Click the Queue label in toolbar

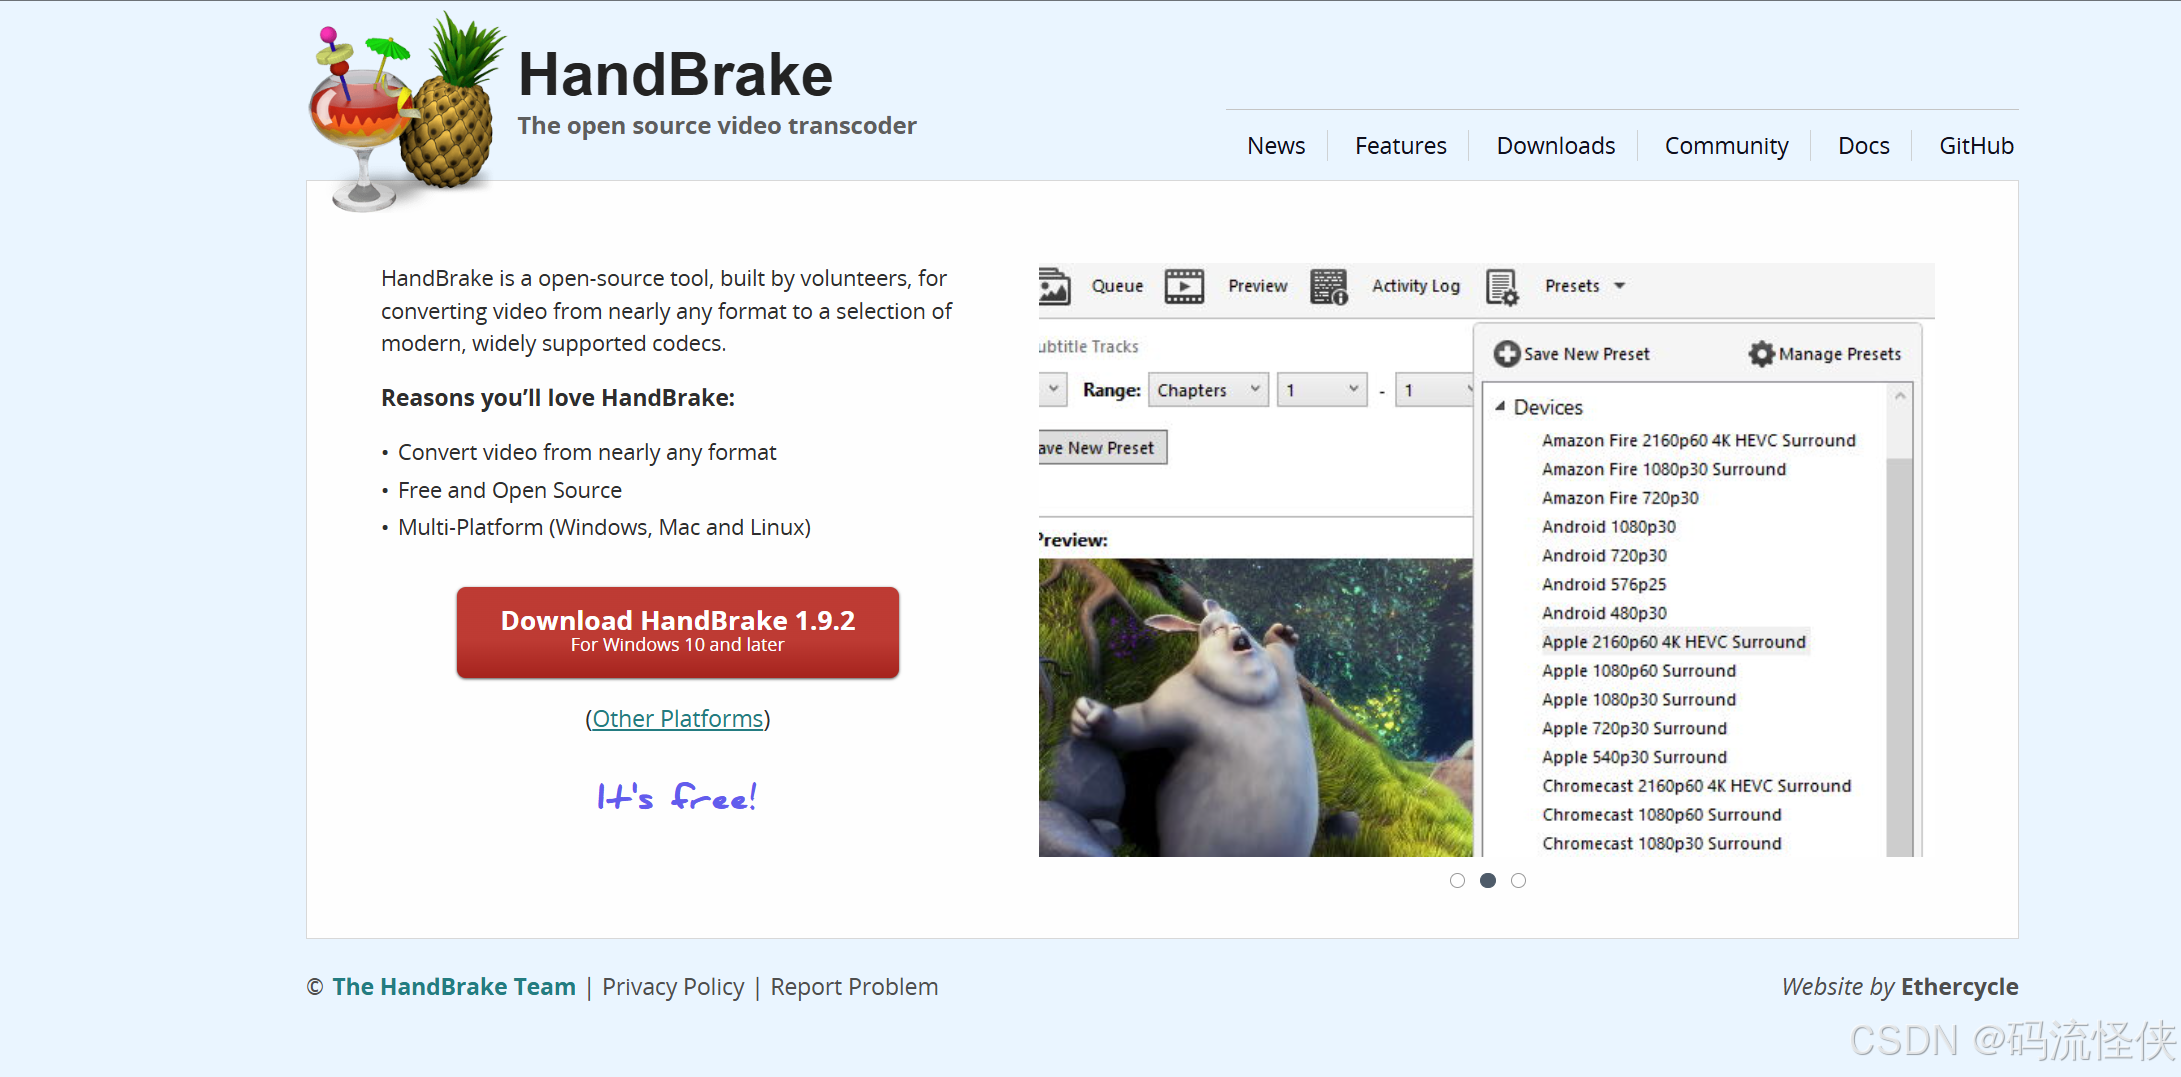click(x=1117, y=286)
